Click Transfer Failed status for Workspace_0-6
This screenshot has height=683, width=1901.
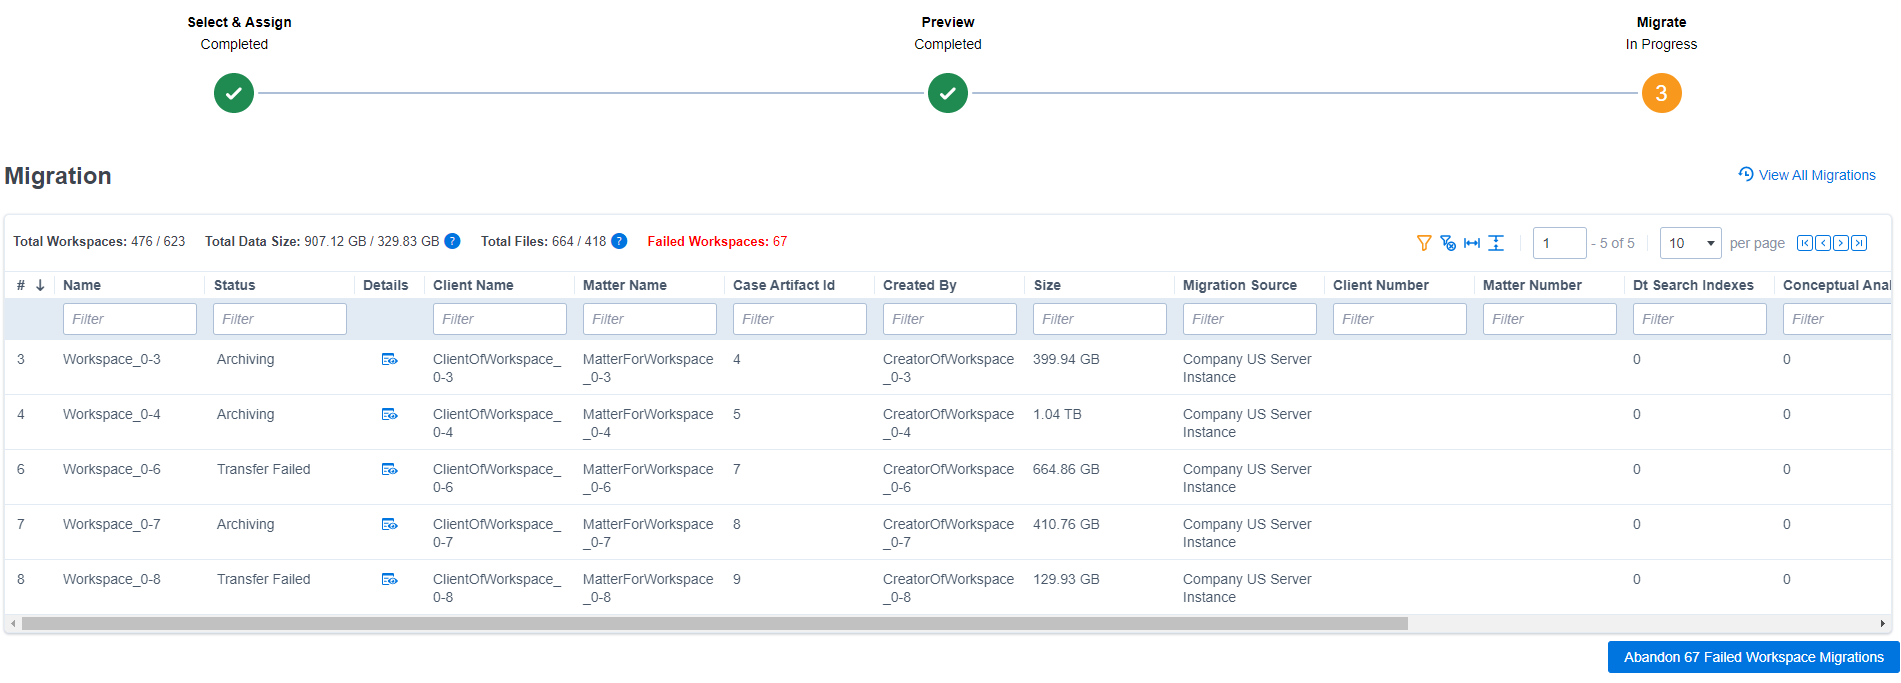point(264,469)
